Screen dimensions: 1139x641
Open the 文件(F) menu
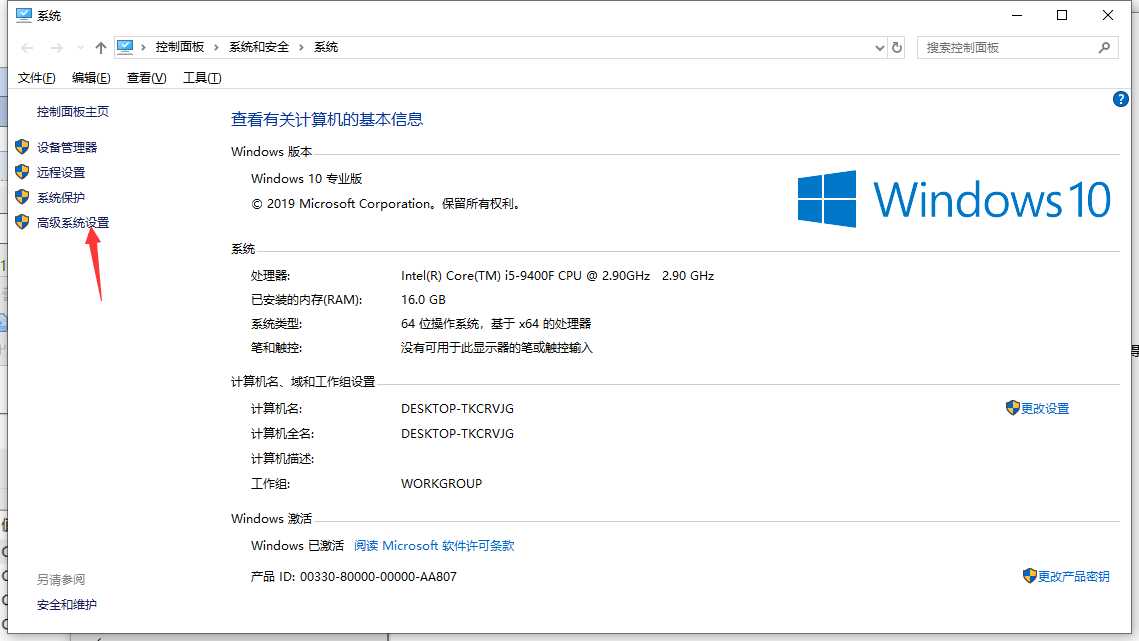tap(36, 78)
